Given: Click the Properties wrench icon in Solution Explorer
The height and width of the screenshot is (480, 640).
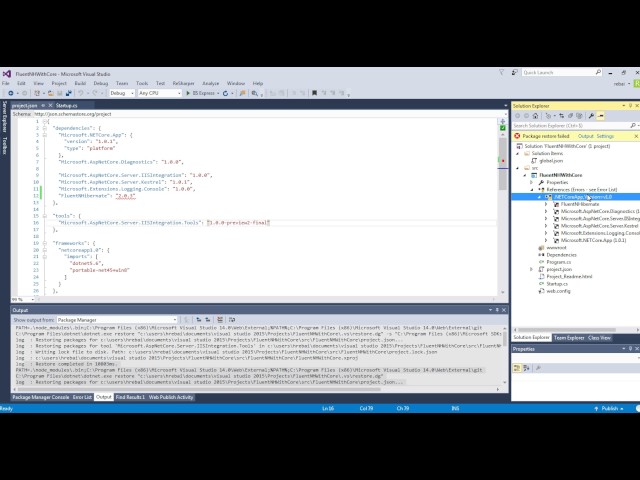Looking at the screenshot, I should point(591,116).
